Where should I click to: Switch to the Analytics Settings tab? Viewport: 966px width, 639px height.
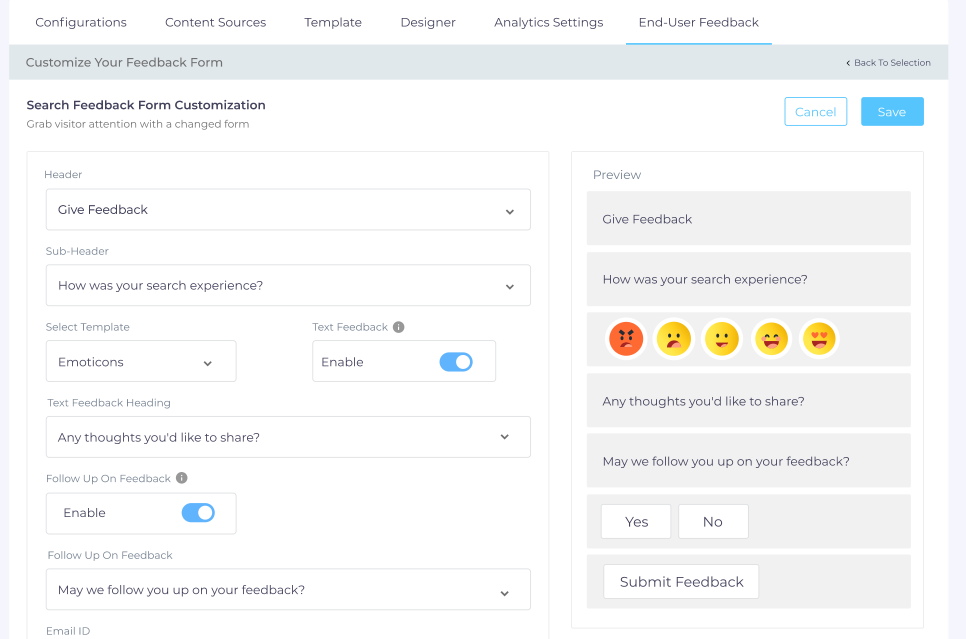(548, 22)
